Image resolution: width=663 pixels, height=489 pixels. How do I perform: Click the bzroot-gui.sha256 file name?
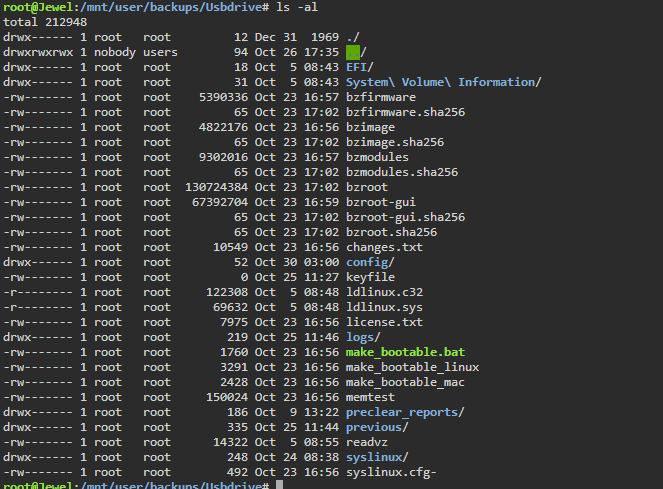click(x=405, y=217)
